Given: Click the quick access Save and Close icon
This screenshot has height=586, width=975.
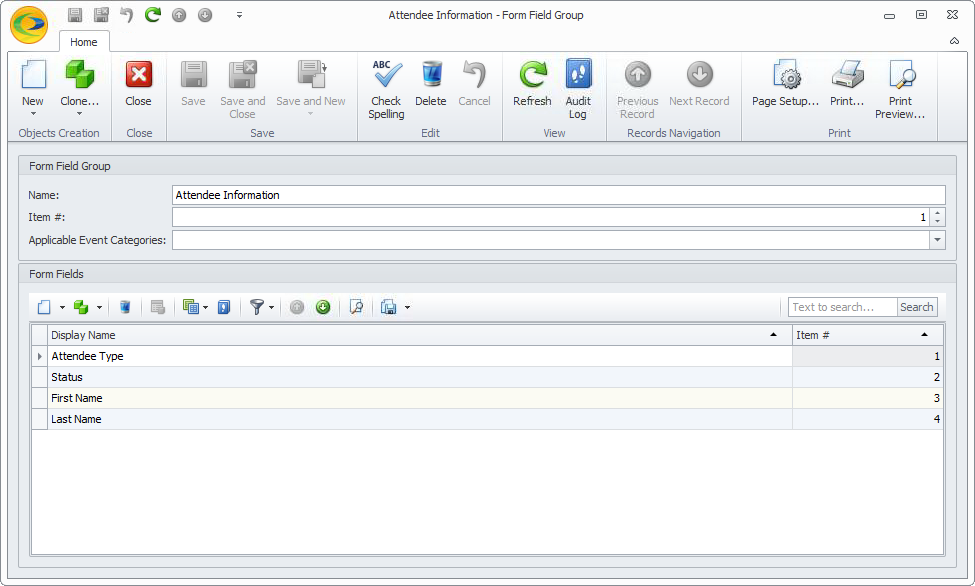Looking at the screenshot, I should pyautogui.click(x=101, y=15).
